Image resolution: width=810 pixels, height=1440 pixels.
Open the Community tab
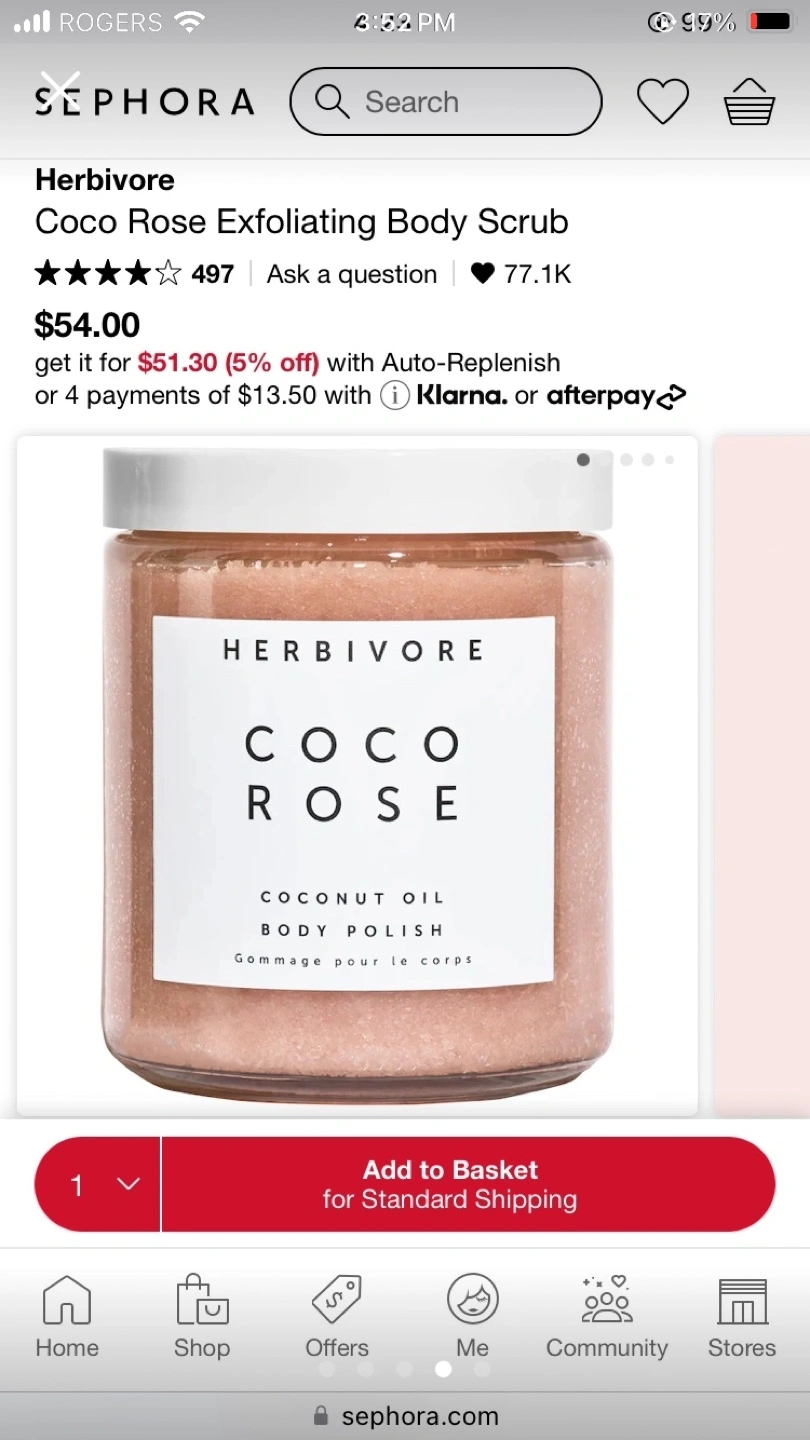[x=607, y=1317]
